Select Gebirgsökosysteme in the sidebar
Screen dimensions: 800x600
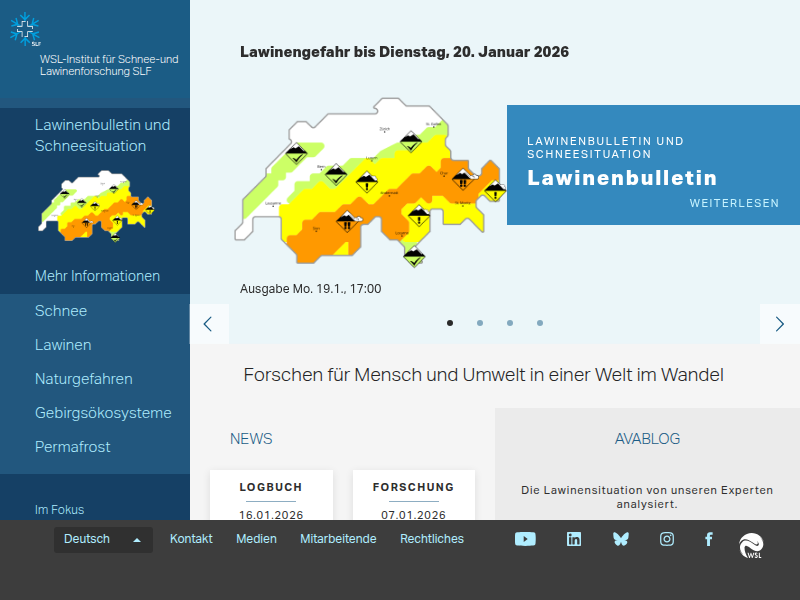coord(103,413)
